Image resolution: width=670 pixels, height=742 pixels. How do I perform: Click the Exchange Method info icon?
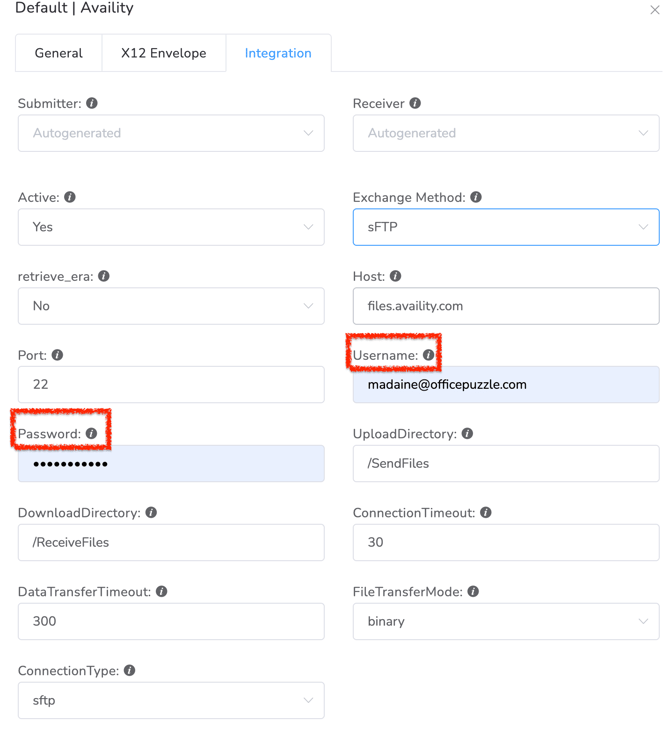coord(476,197)
